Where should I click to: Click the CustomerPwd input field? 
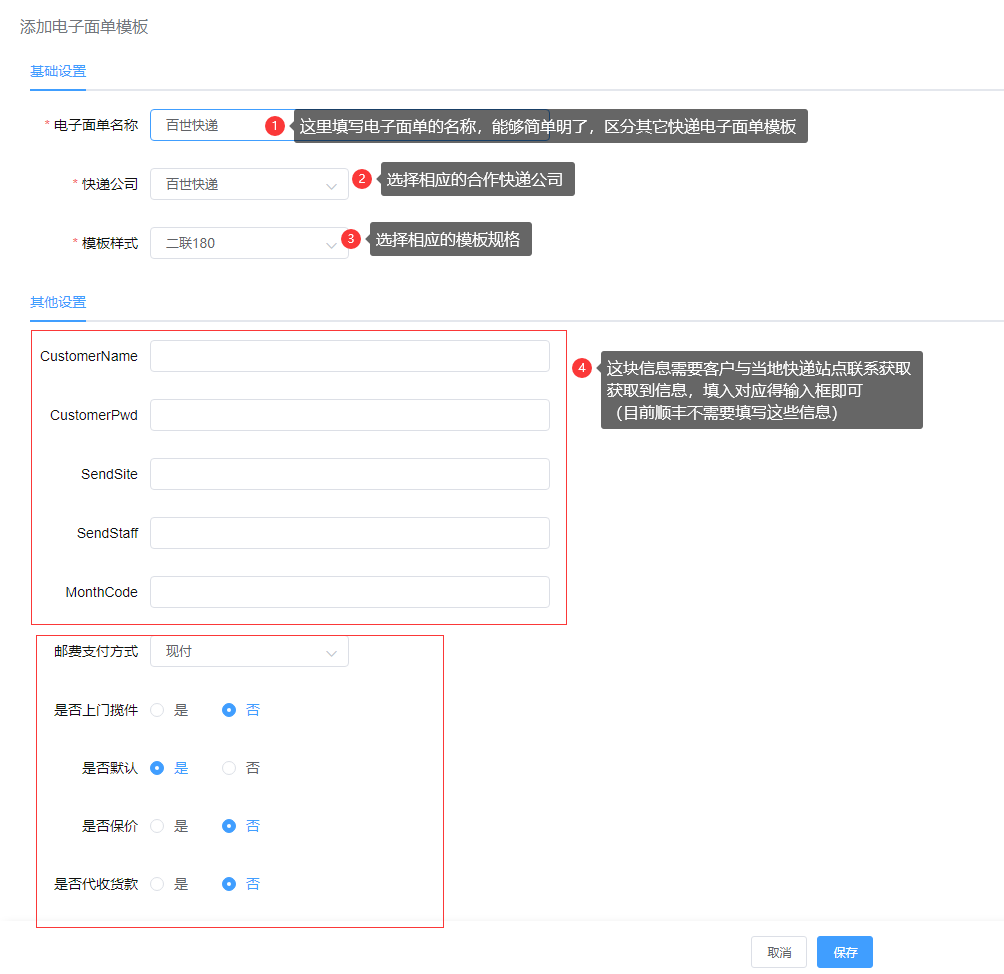[x=349, y=415]
